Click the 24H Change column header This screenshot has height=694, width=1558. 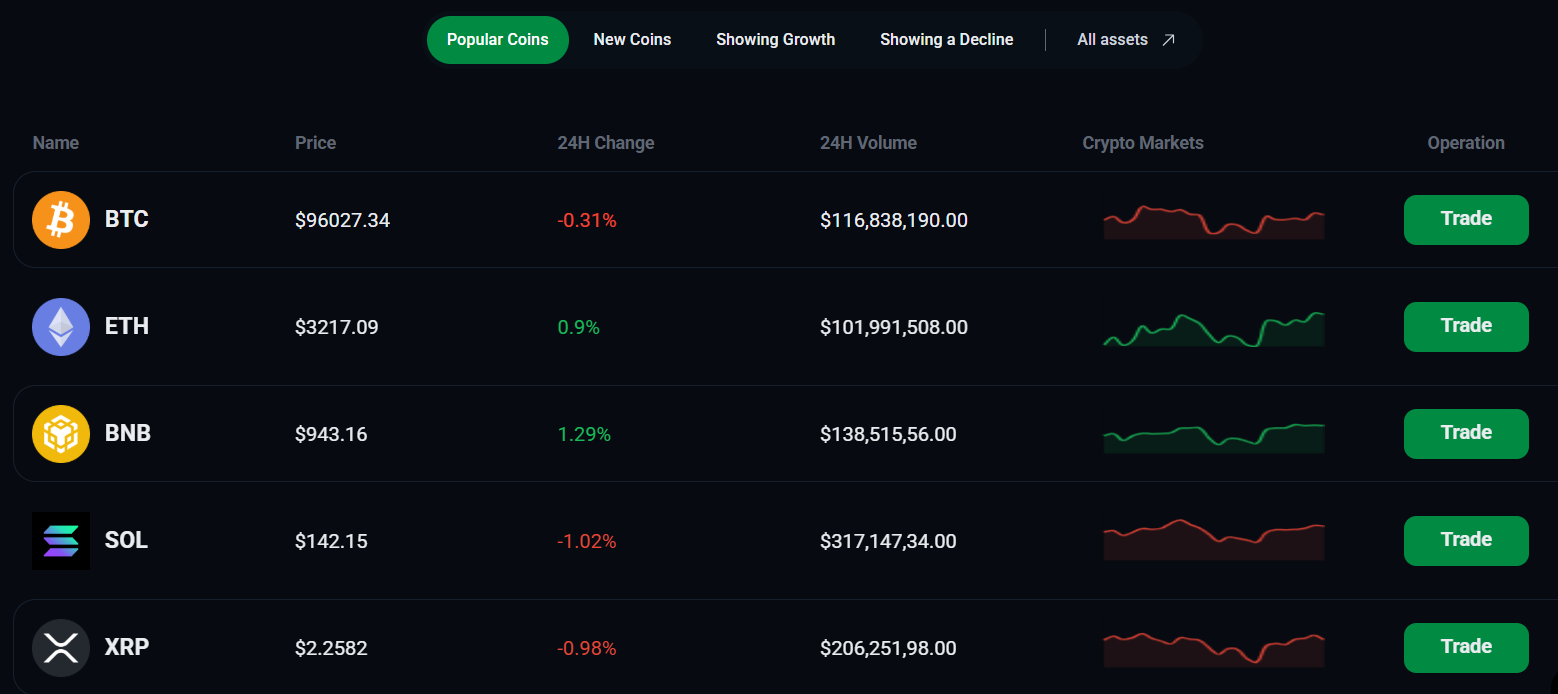coord(605,142)
